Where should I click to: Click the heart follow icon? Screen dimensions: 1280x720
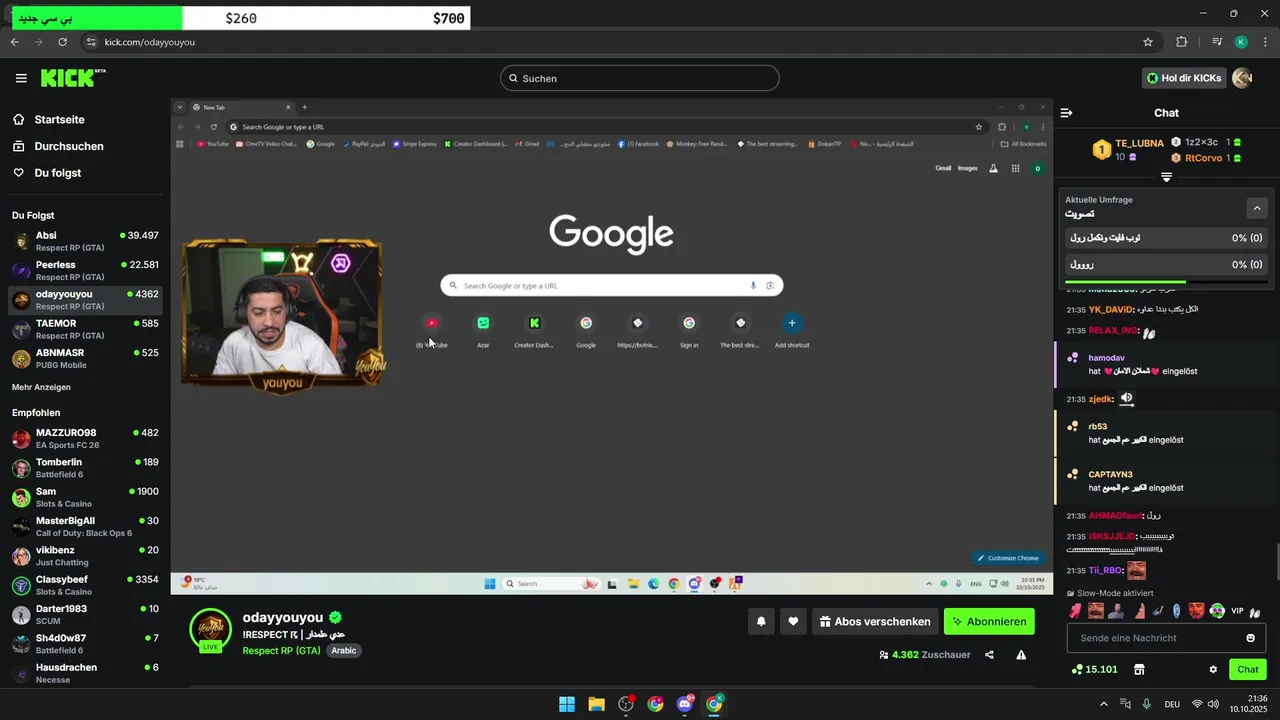793,622
